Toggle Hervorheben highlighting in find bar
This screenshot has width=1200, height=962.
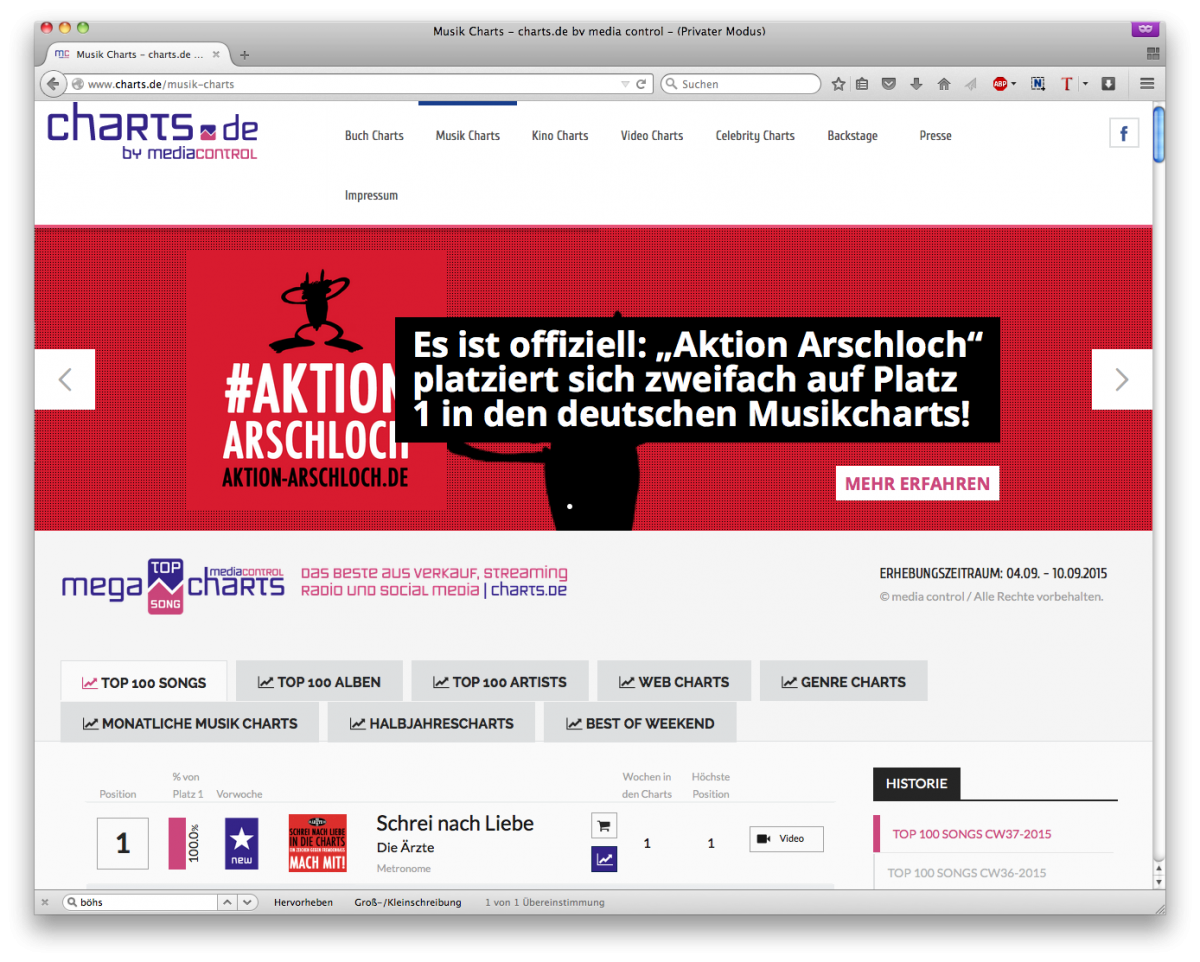[x=303, y=902]
